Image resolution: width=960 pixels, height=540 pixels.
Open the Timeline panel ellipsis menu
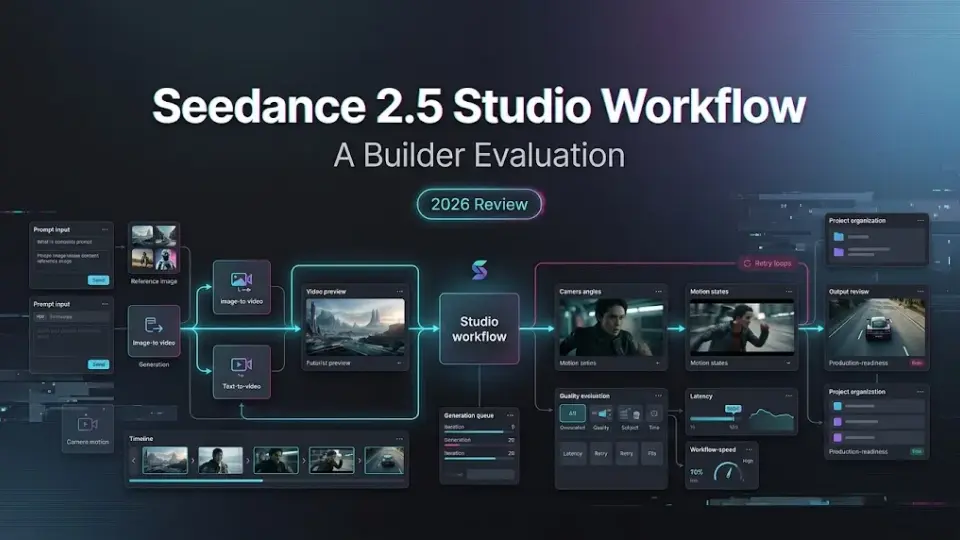(399, 439)
